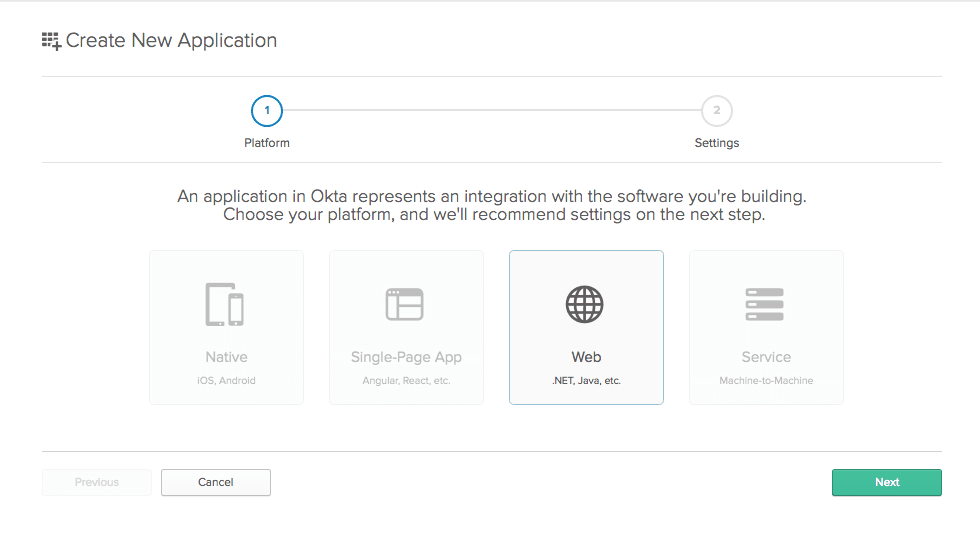
Task: Click the Native card title
Action: [x=226, y=357]
